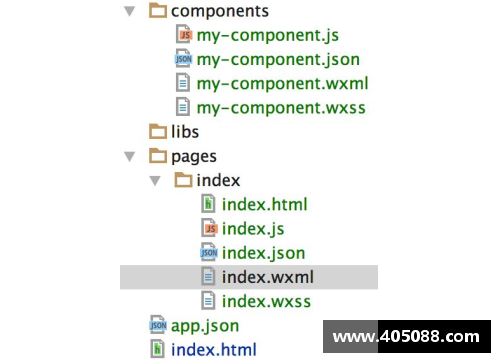Click the JSON icon of index.json
500x362 pixels.
tap(209, 252)
